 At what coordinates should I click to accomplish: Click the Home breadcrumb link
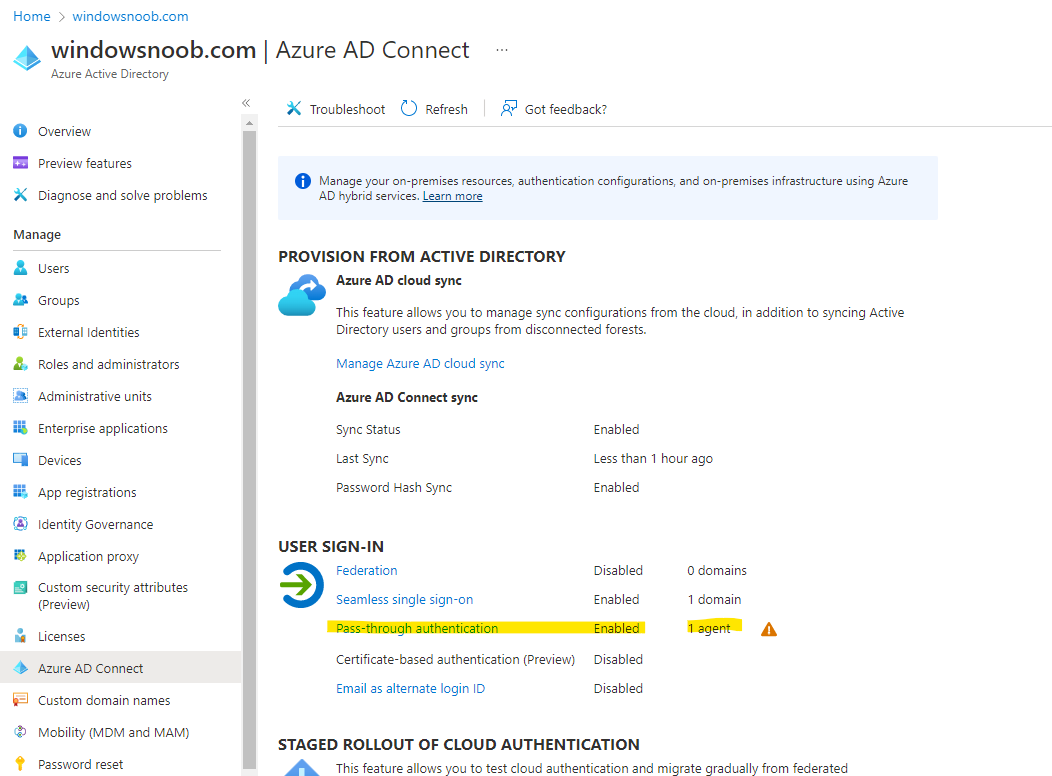pos(32,16)
